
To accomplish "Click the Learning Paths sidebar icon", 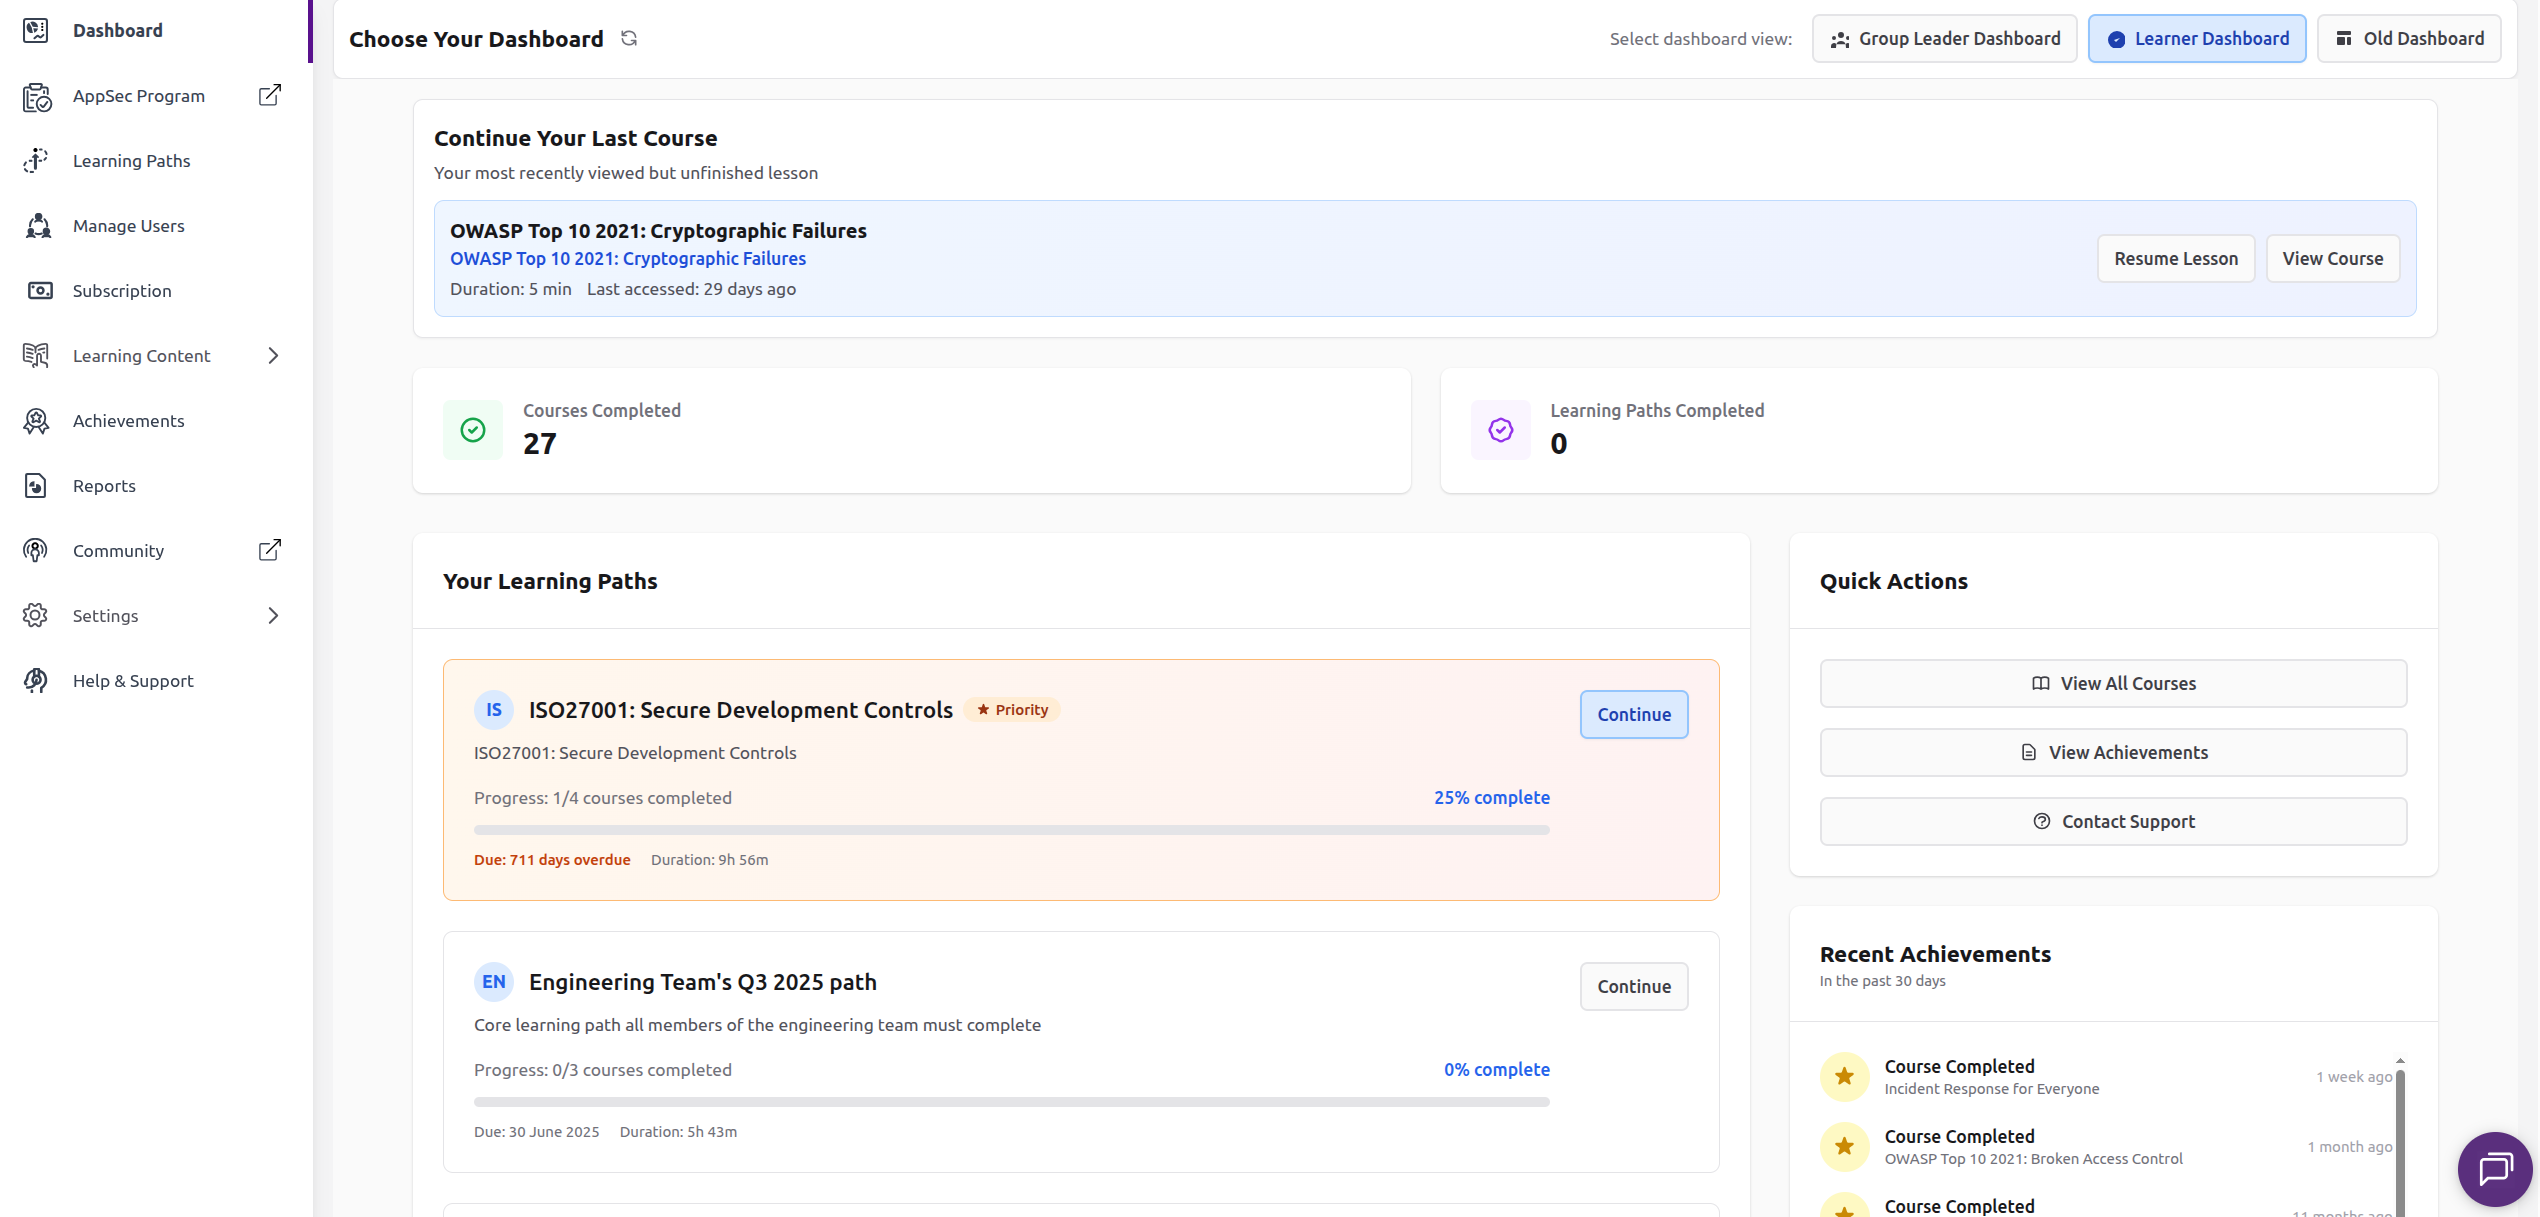I will click(x=36, y=160).
